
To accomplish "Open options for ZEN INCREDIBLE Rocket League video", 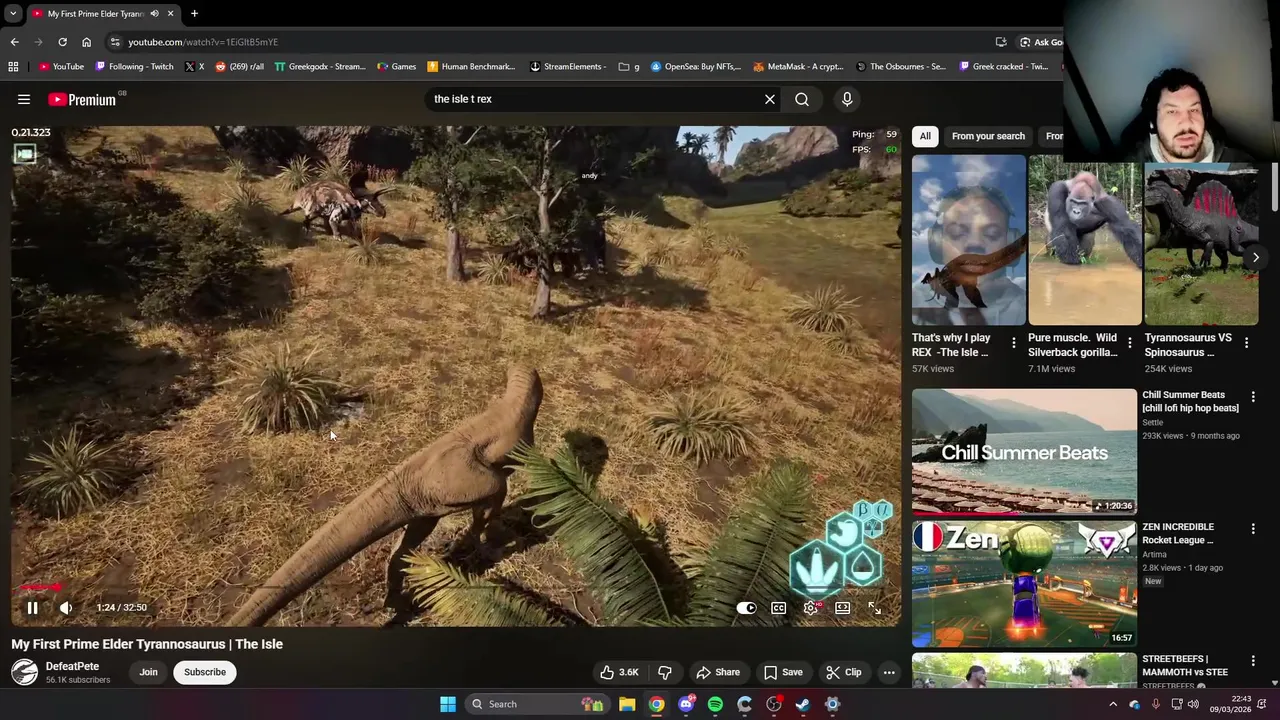I will [x=1253, y=529].
